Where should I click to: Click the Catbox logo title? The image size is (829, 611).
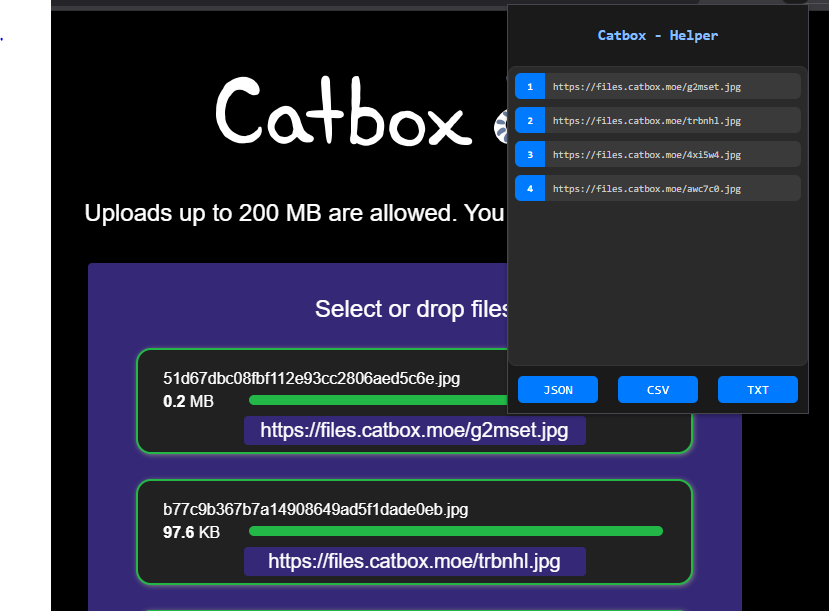(x=344, y=111)
